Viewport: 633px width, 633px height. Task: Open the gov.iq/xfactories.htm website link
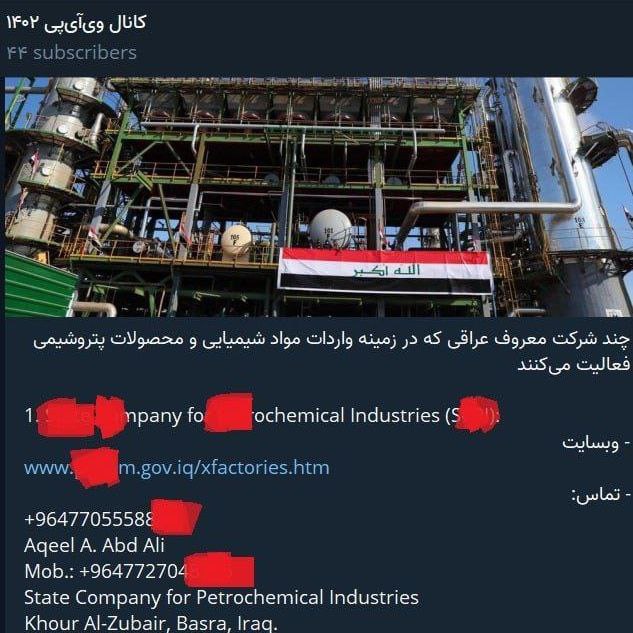click(x=177, y=468)
